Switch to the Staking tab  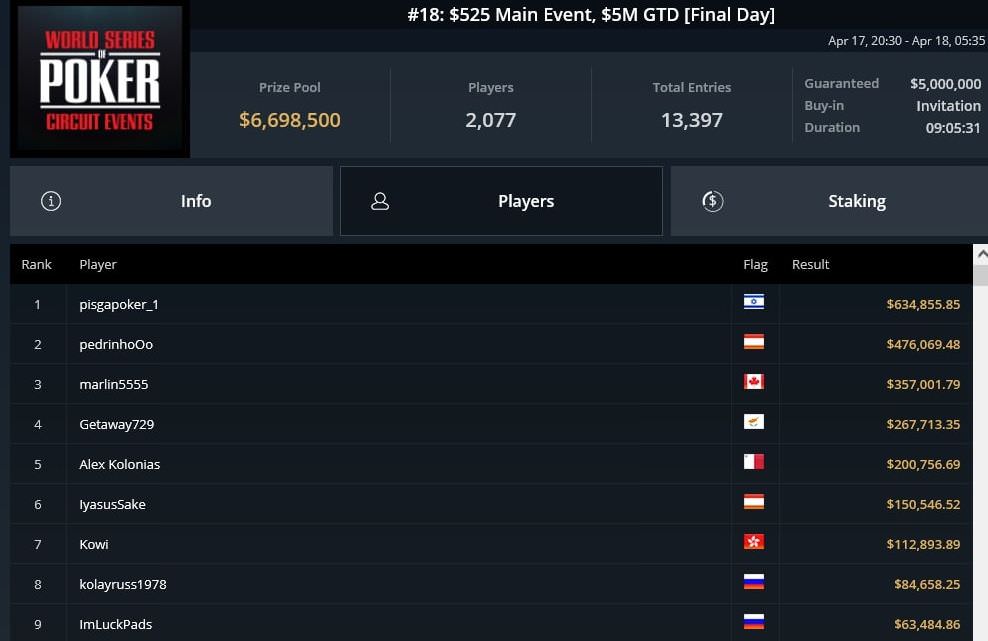829,201
